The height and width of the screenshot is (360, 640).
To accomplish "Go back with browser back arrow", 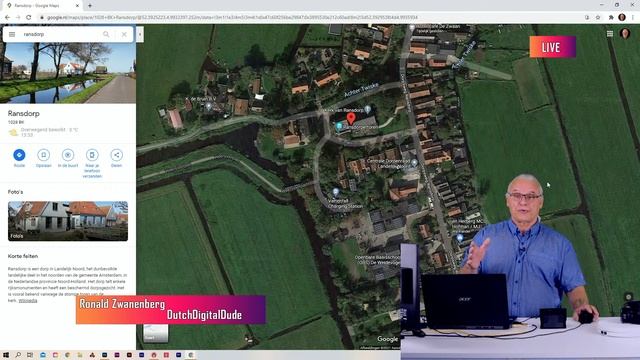I will 7,17.
